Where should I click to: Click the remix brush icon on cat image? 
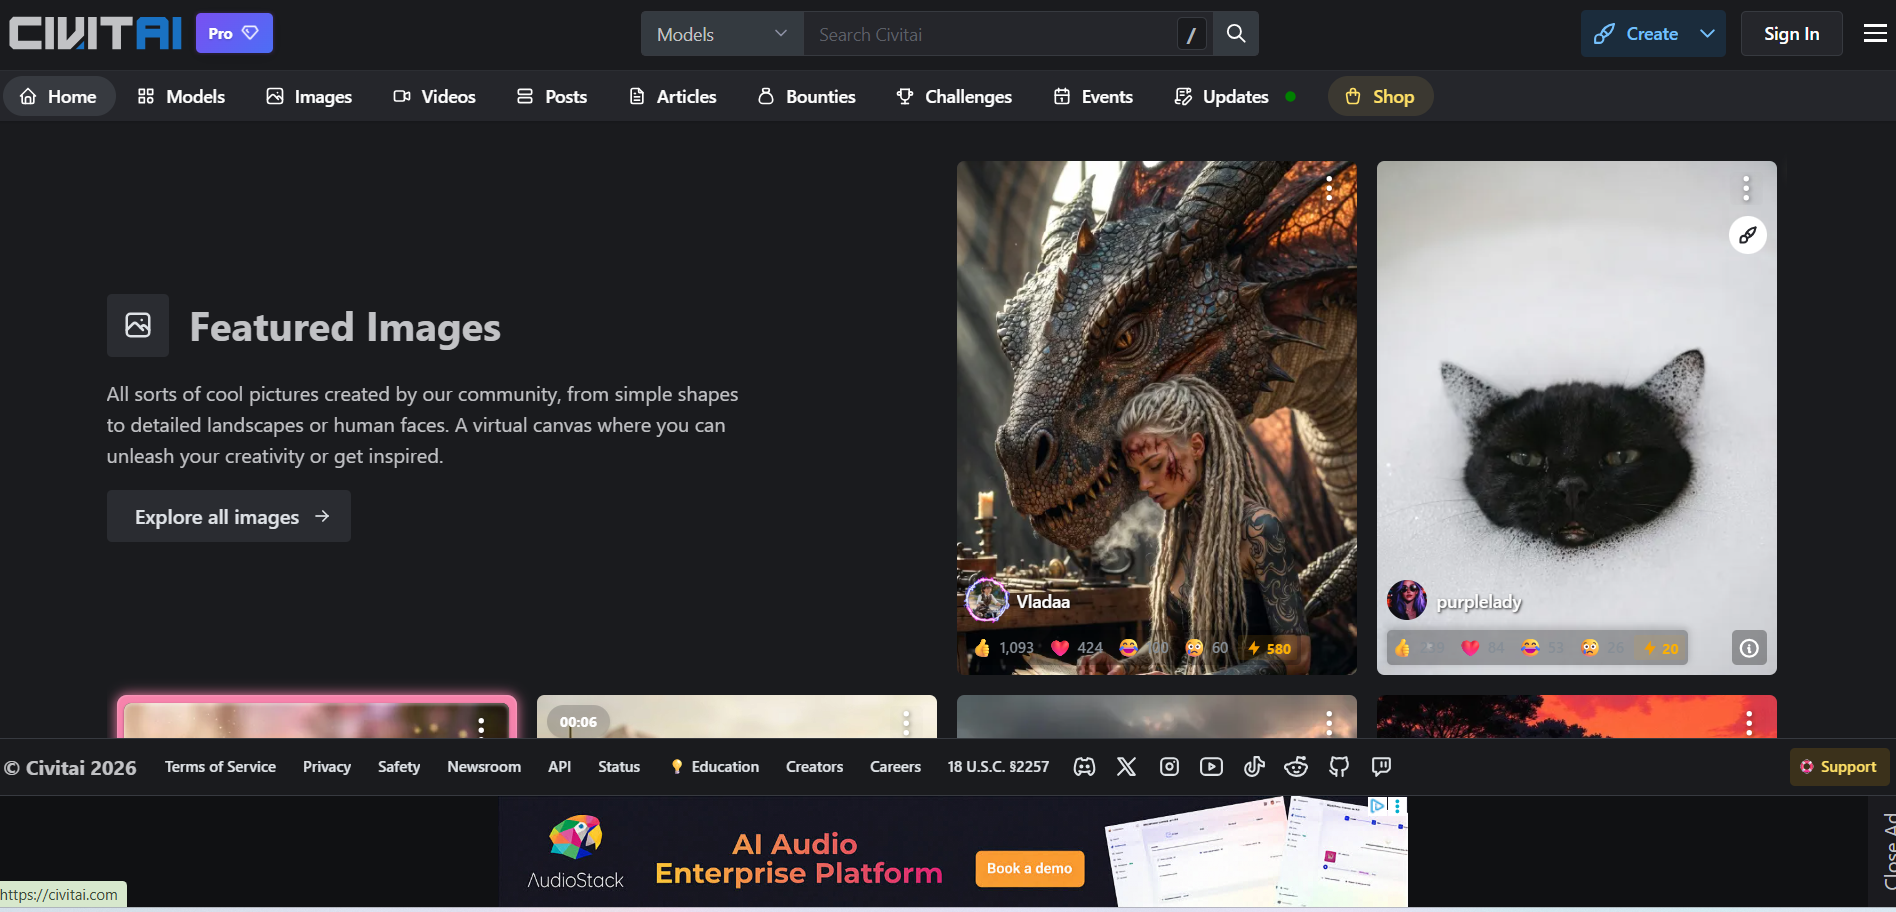pyautogui.click(x=1747, y=236)
